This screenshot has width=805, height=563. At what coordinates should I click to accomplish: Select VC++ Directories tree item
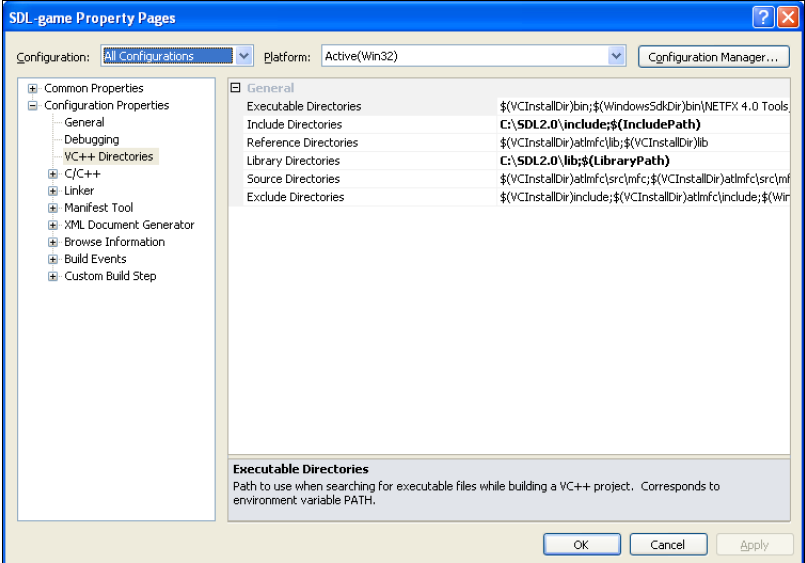point(109,157)
